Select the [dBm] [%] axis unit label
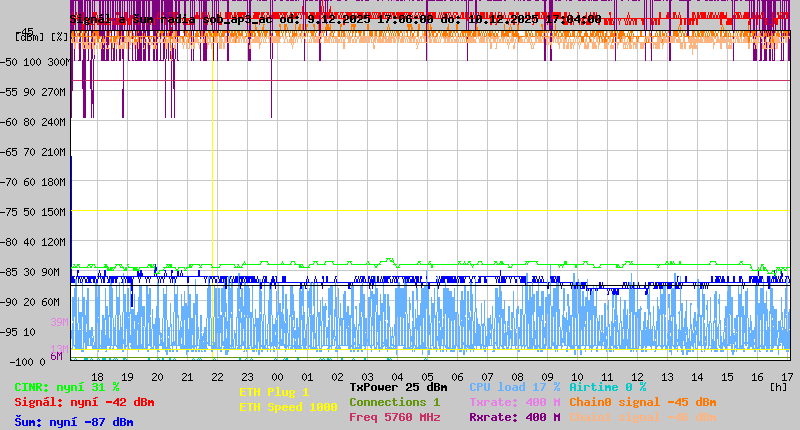This screenshot has height=430, width=800. [x=42, y=37]
